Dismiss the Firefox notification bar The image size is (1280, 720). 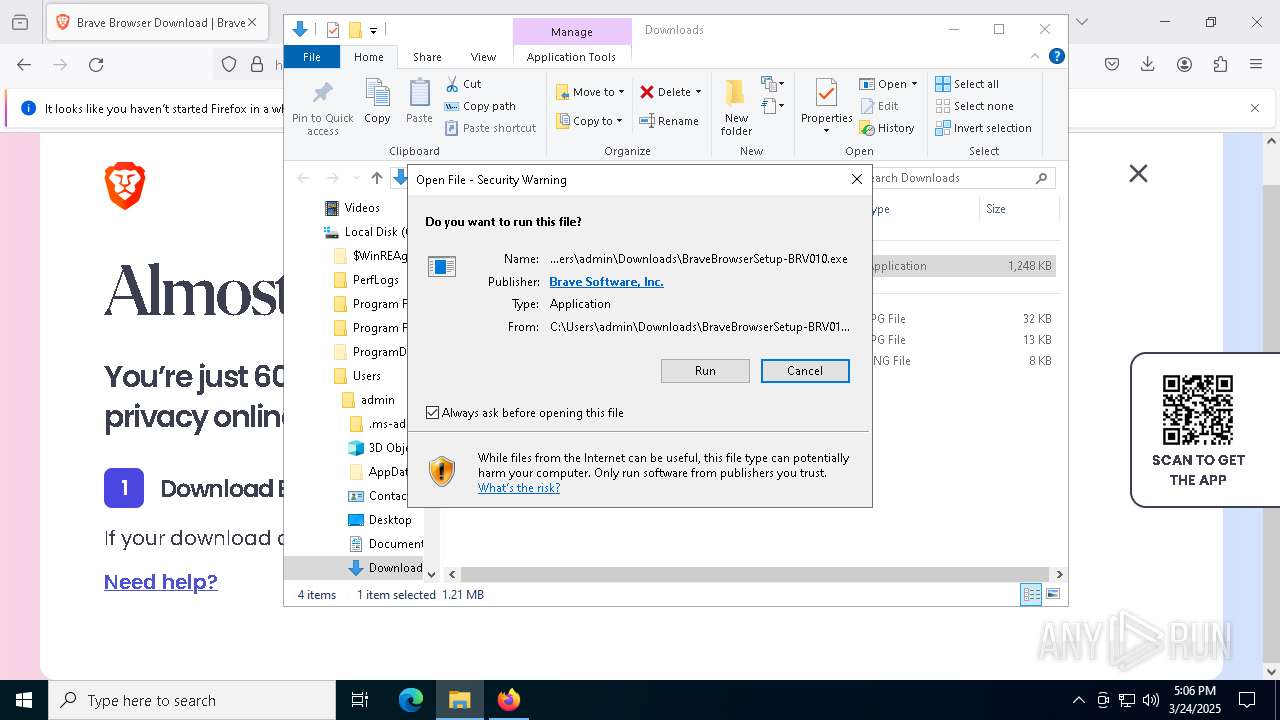click(1255, 108)
